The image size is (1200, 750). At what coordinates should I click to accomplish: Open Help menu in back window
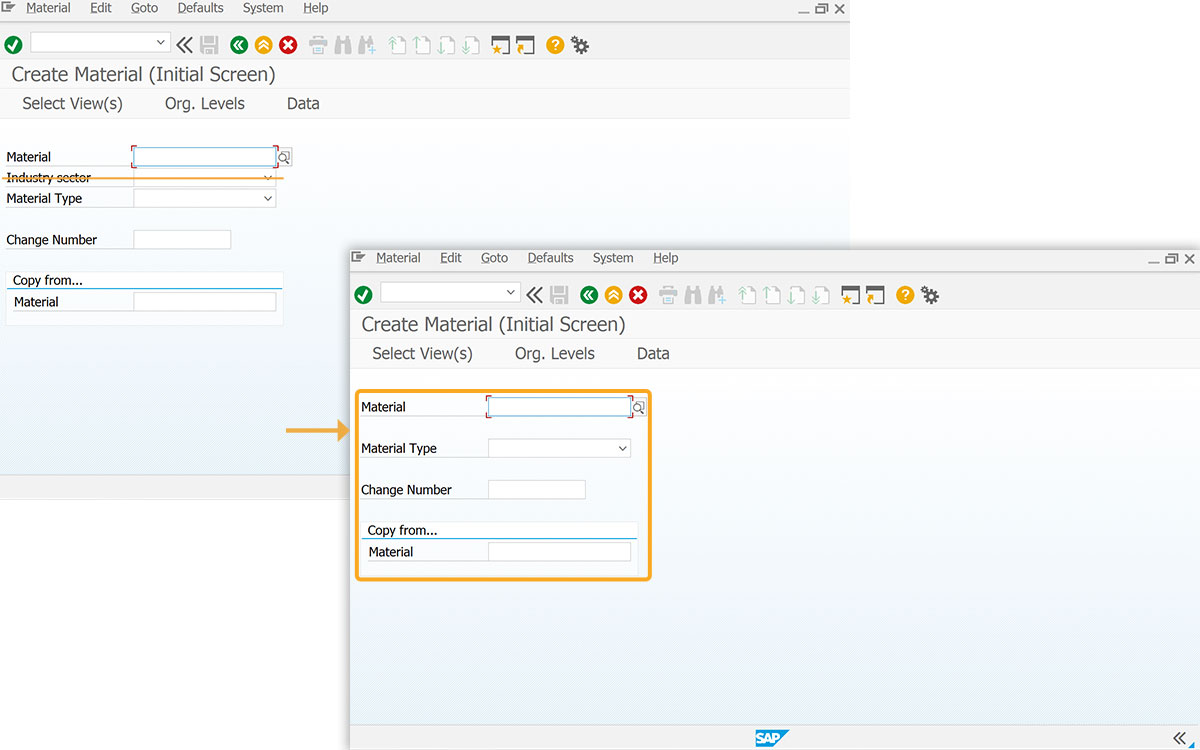pyautogui.click(x=316, y=8)
